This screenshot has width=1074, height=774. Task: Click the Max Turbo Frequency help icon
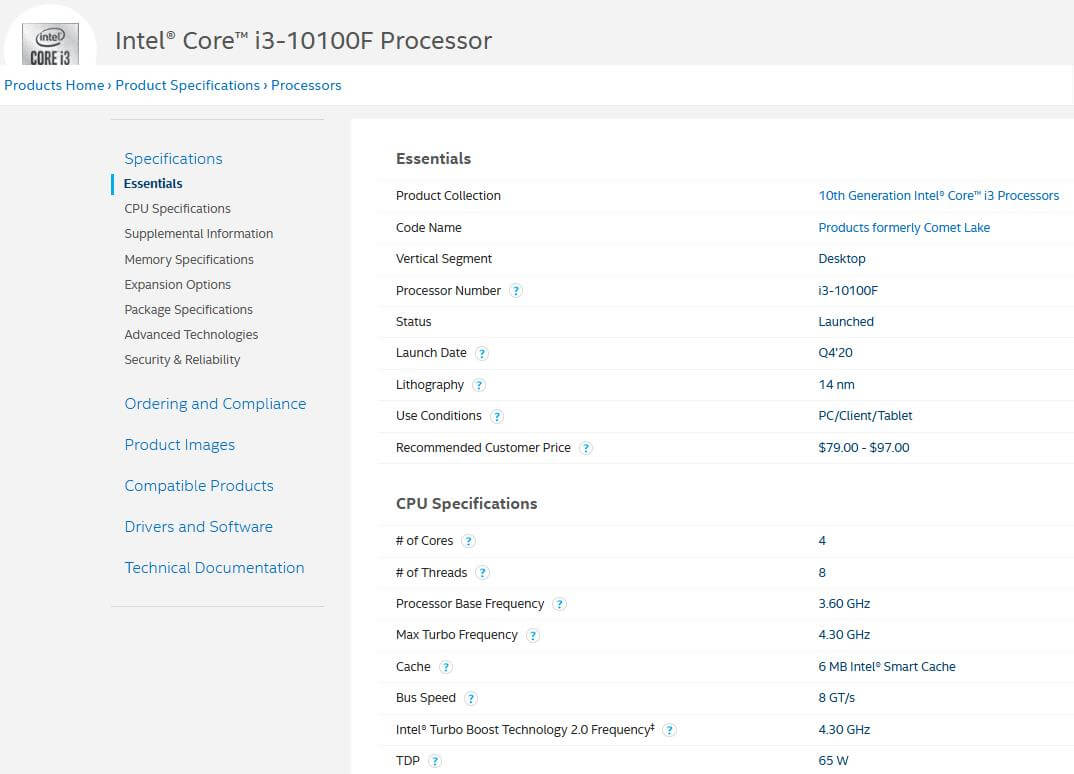[533, 635]
